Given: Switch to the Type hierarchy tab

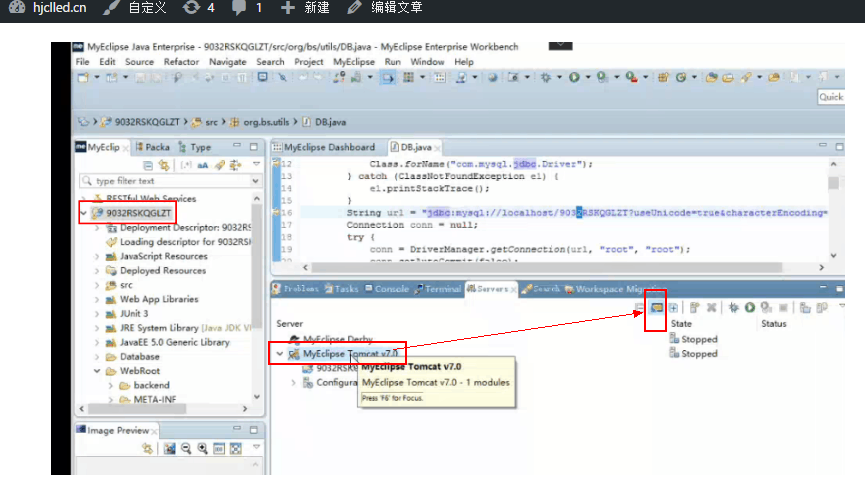Looking at the screenshot, I should pos(195,147).
